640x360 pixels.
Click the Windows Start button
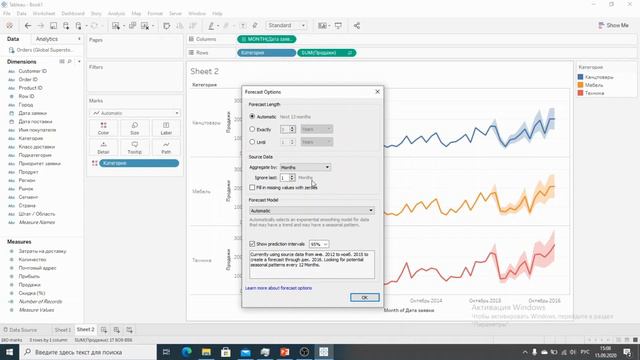click(9, 352)
